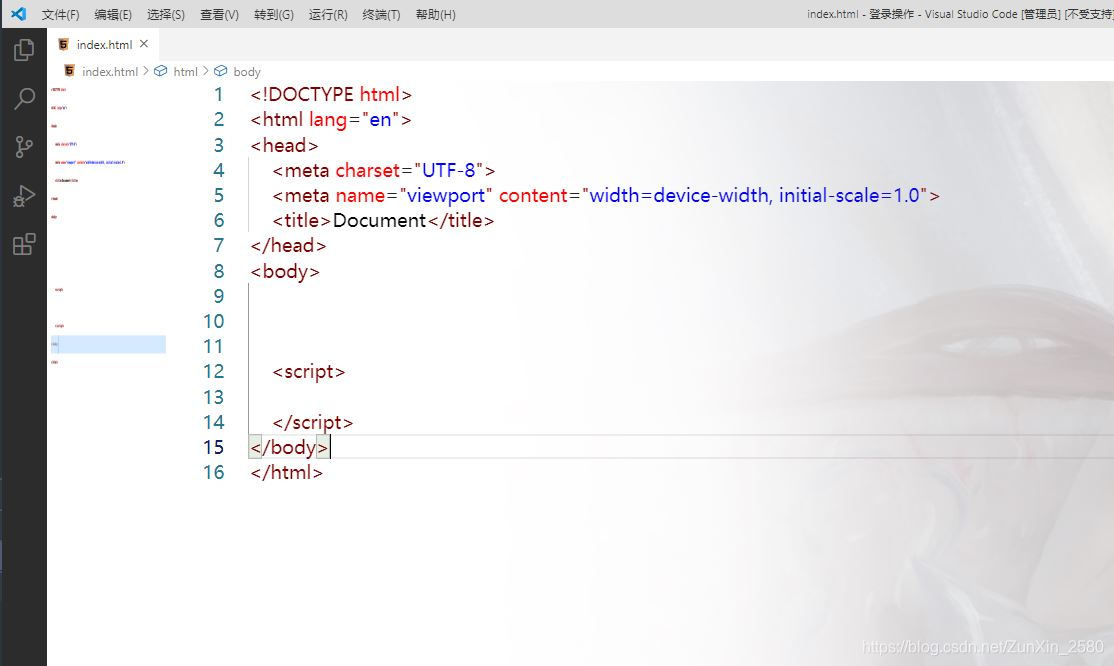Click the VS Code logo icon
The height and width of the screenshot is (666, 1114).
pos(18,14)
